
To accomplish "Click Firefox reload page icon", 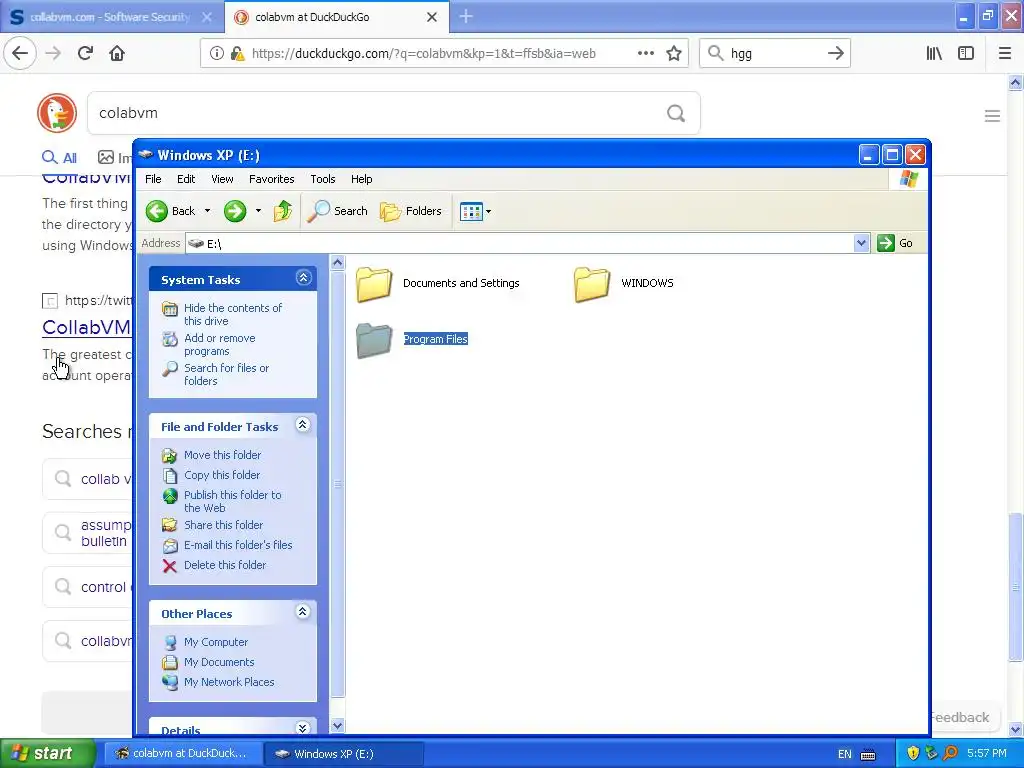I will pos(85,53).
